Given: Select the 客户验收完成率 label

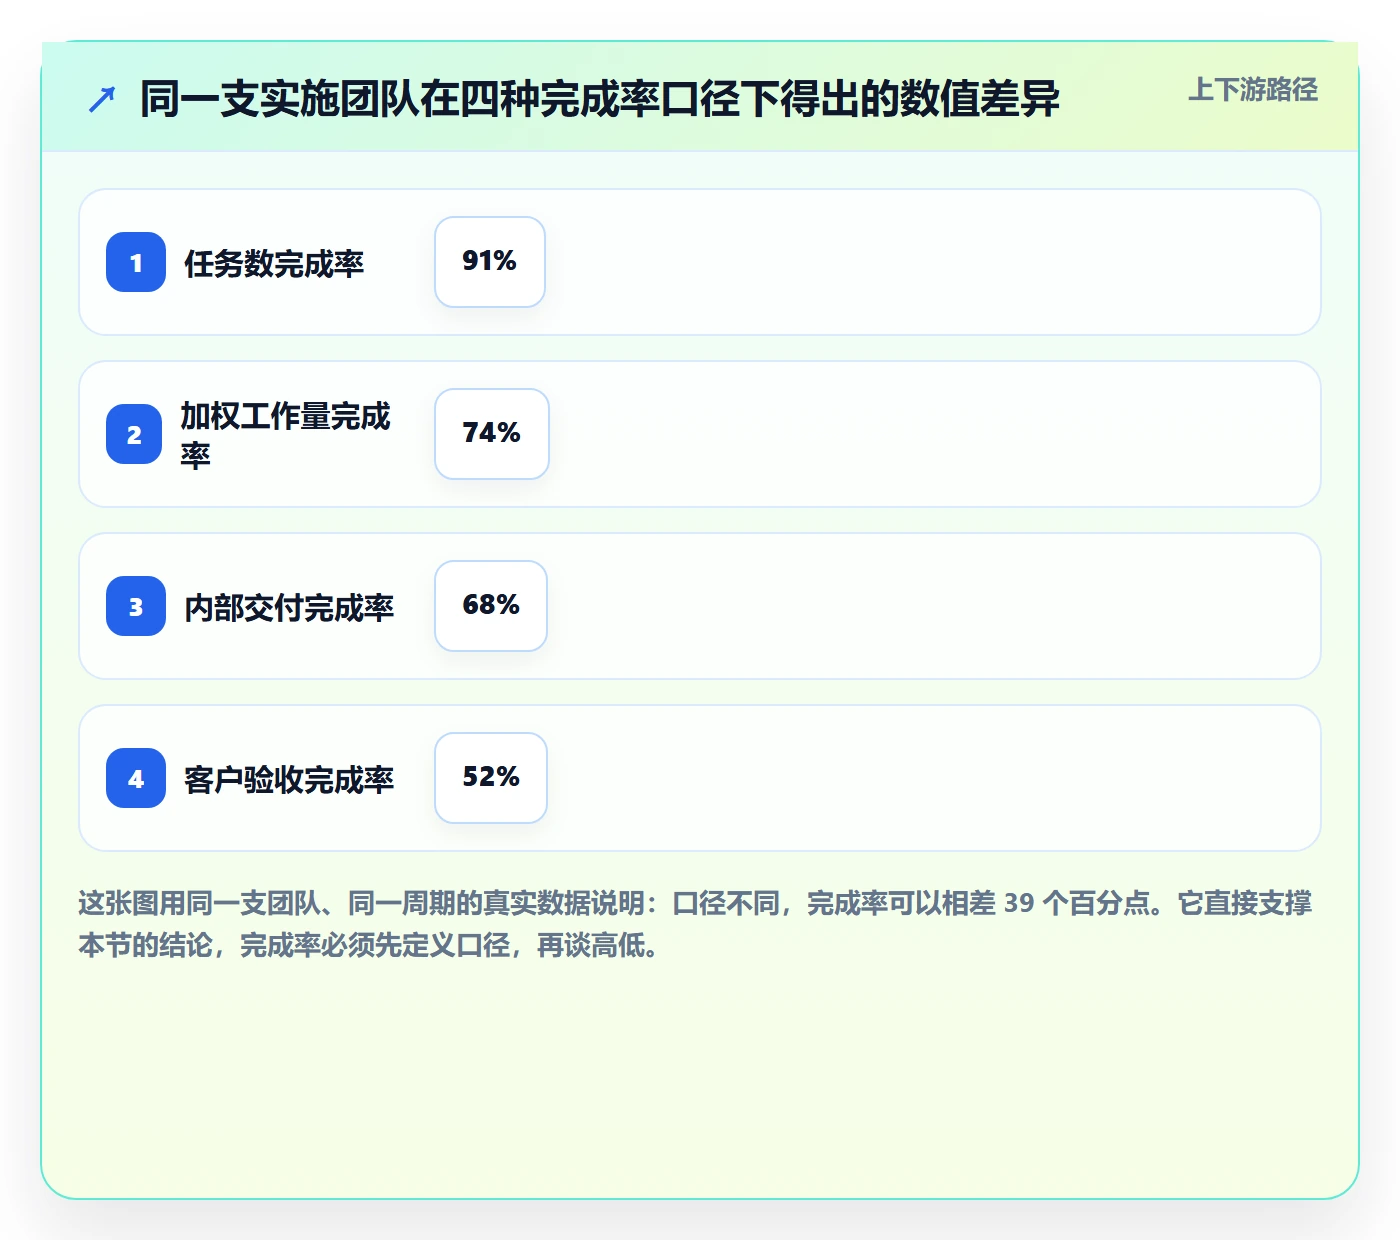Looking at the screenshot, I should point(289,779).
